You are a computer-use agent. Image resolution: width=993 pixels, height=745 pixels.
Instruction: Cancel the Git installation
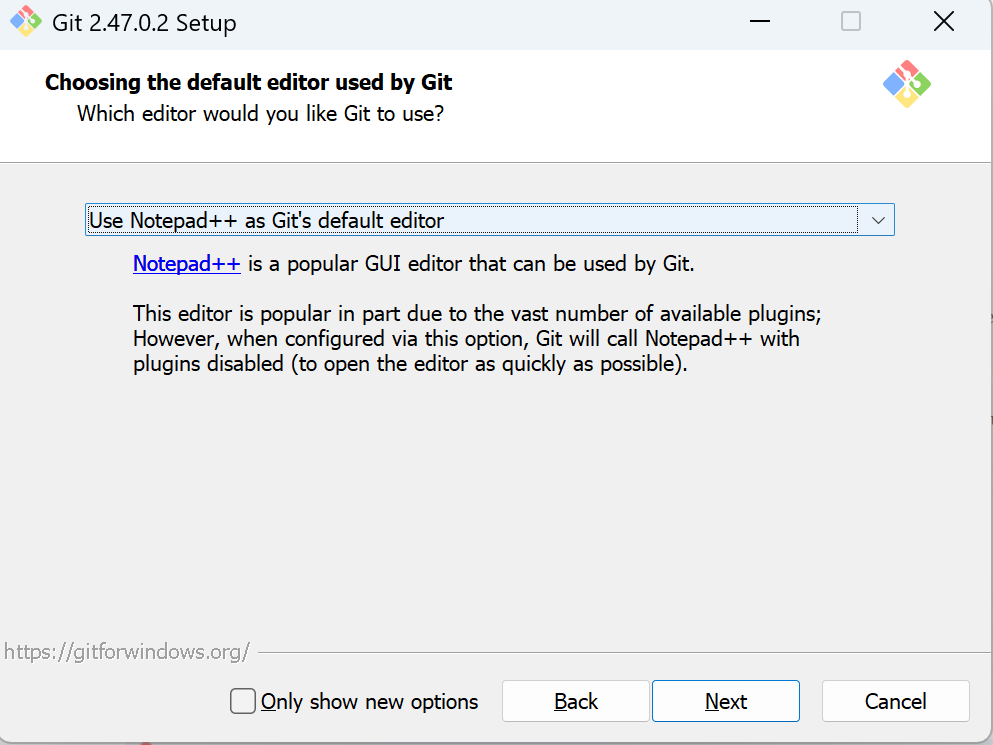coord(895,701)
